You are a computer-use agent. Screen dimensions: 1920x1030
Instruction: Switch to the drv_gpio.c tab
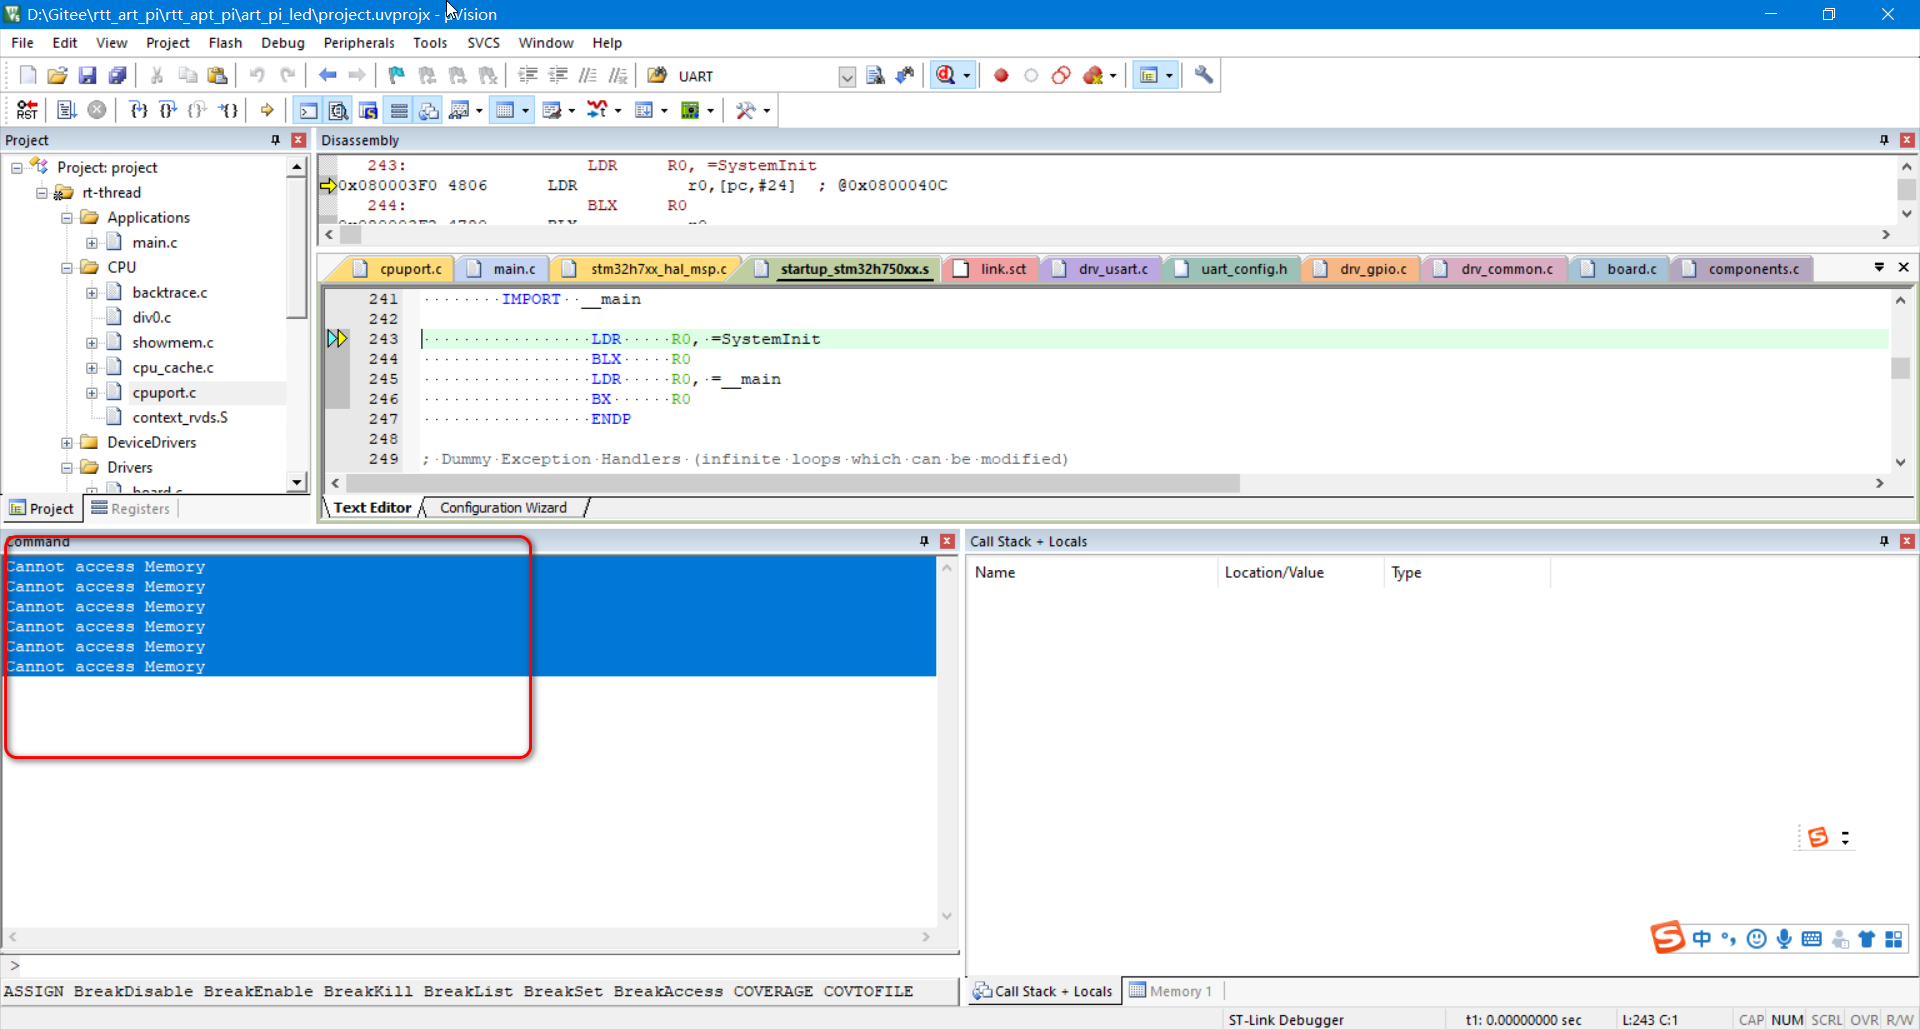click(x=1372, y=269)
